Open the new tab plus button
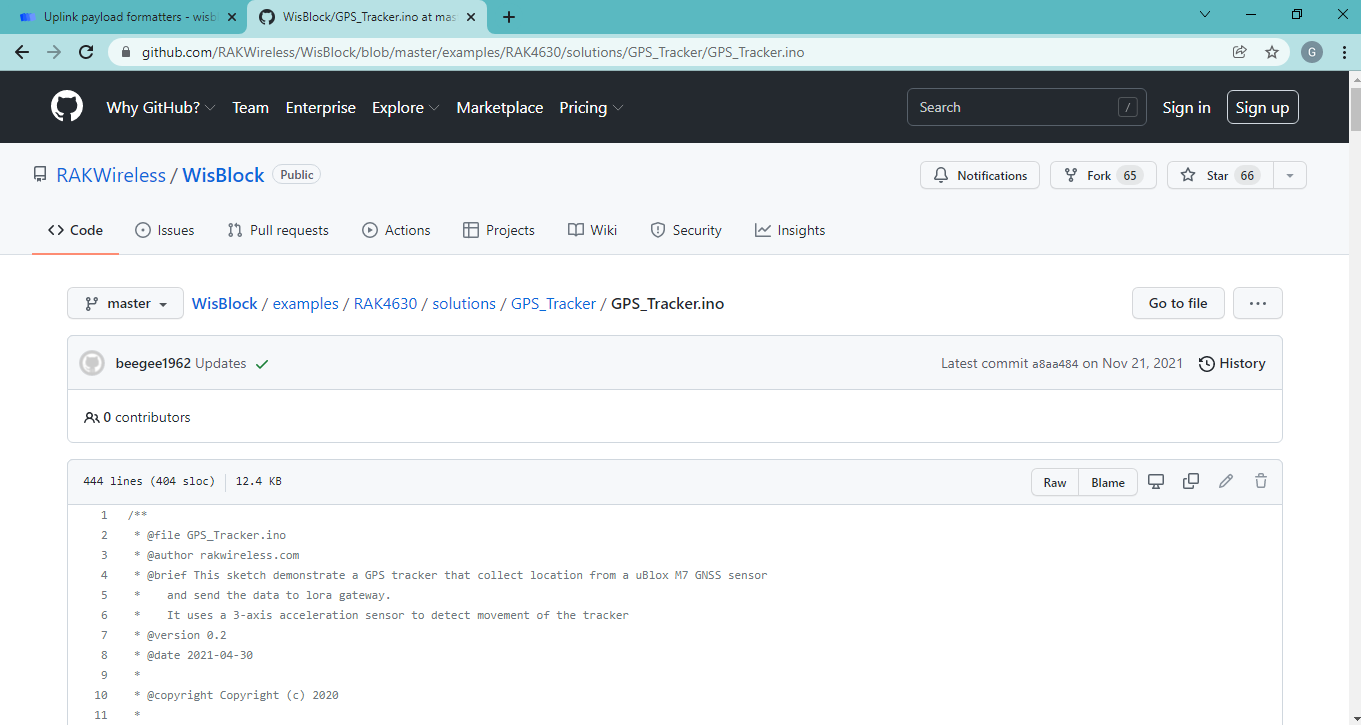 coord(509,17)
